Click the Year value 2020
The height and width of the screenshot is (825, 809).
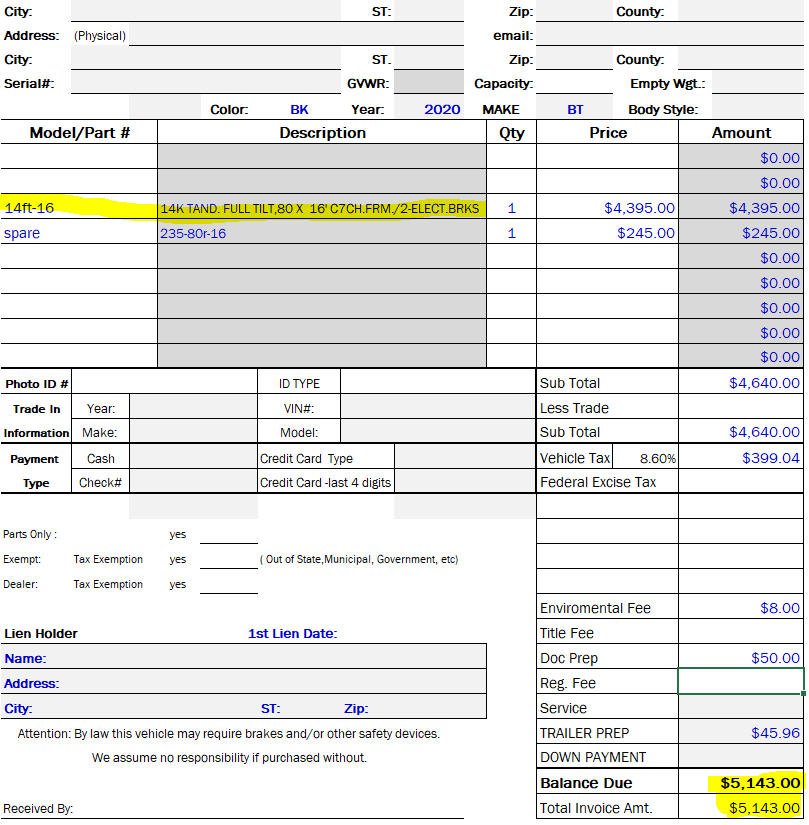[x=442, y=109]
